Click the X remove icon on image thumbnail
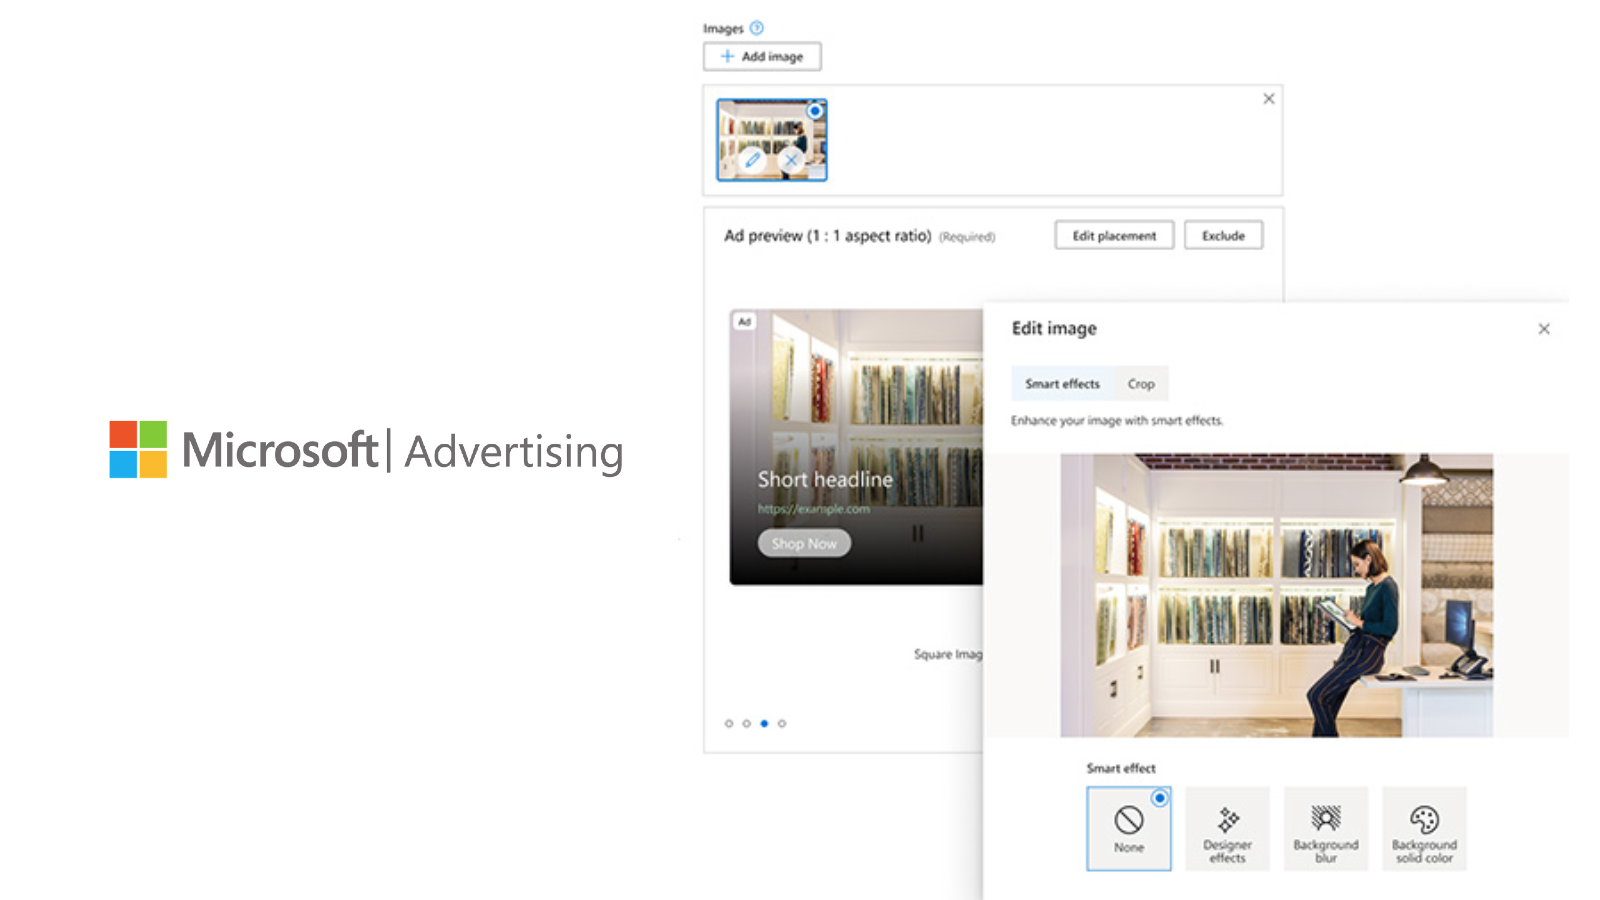The height and width of the screenshot is (900, 1600). click(792, 160)
